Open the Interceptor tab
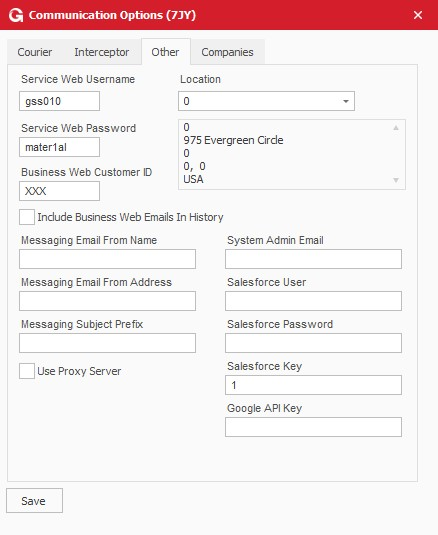The height and width of the screenshot is (535, 438). (x=102, y=52)
